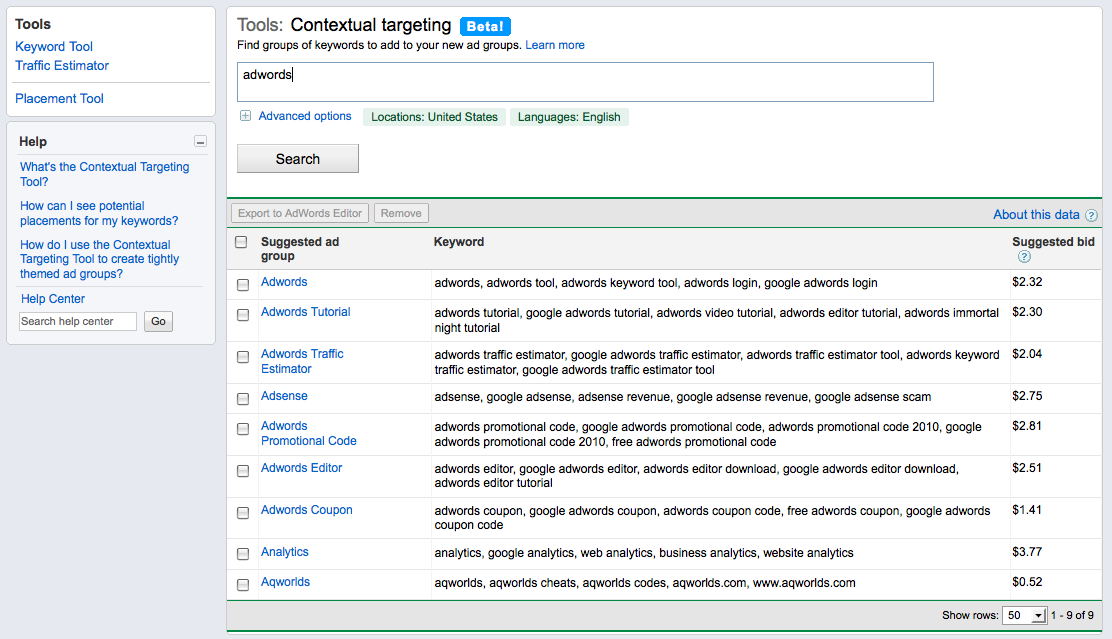
Task: Check the Adwords Tutorial row checkbox
Action: 243,314
